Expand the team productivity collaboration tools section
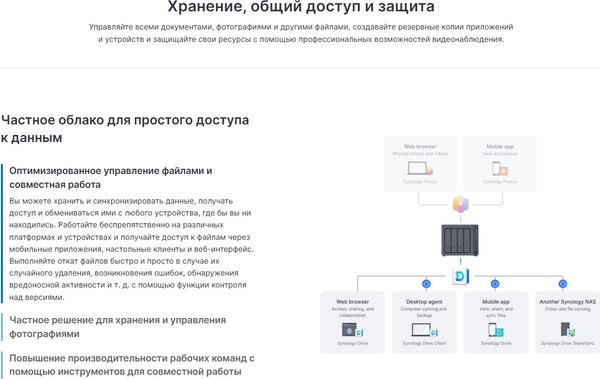Viewport: 600px width, 379px height. click(132, 365)
